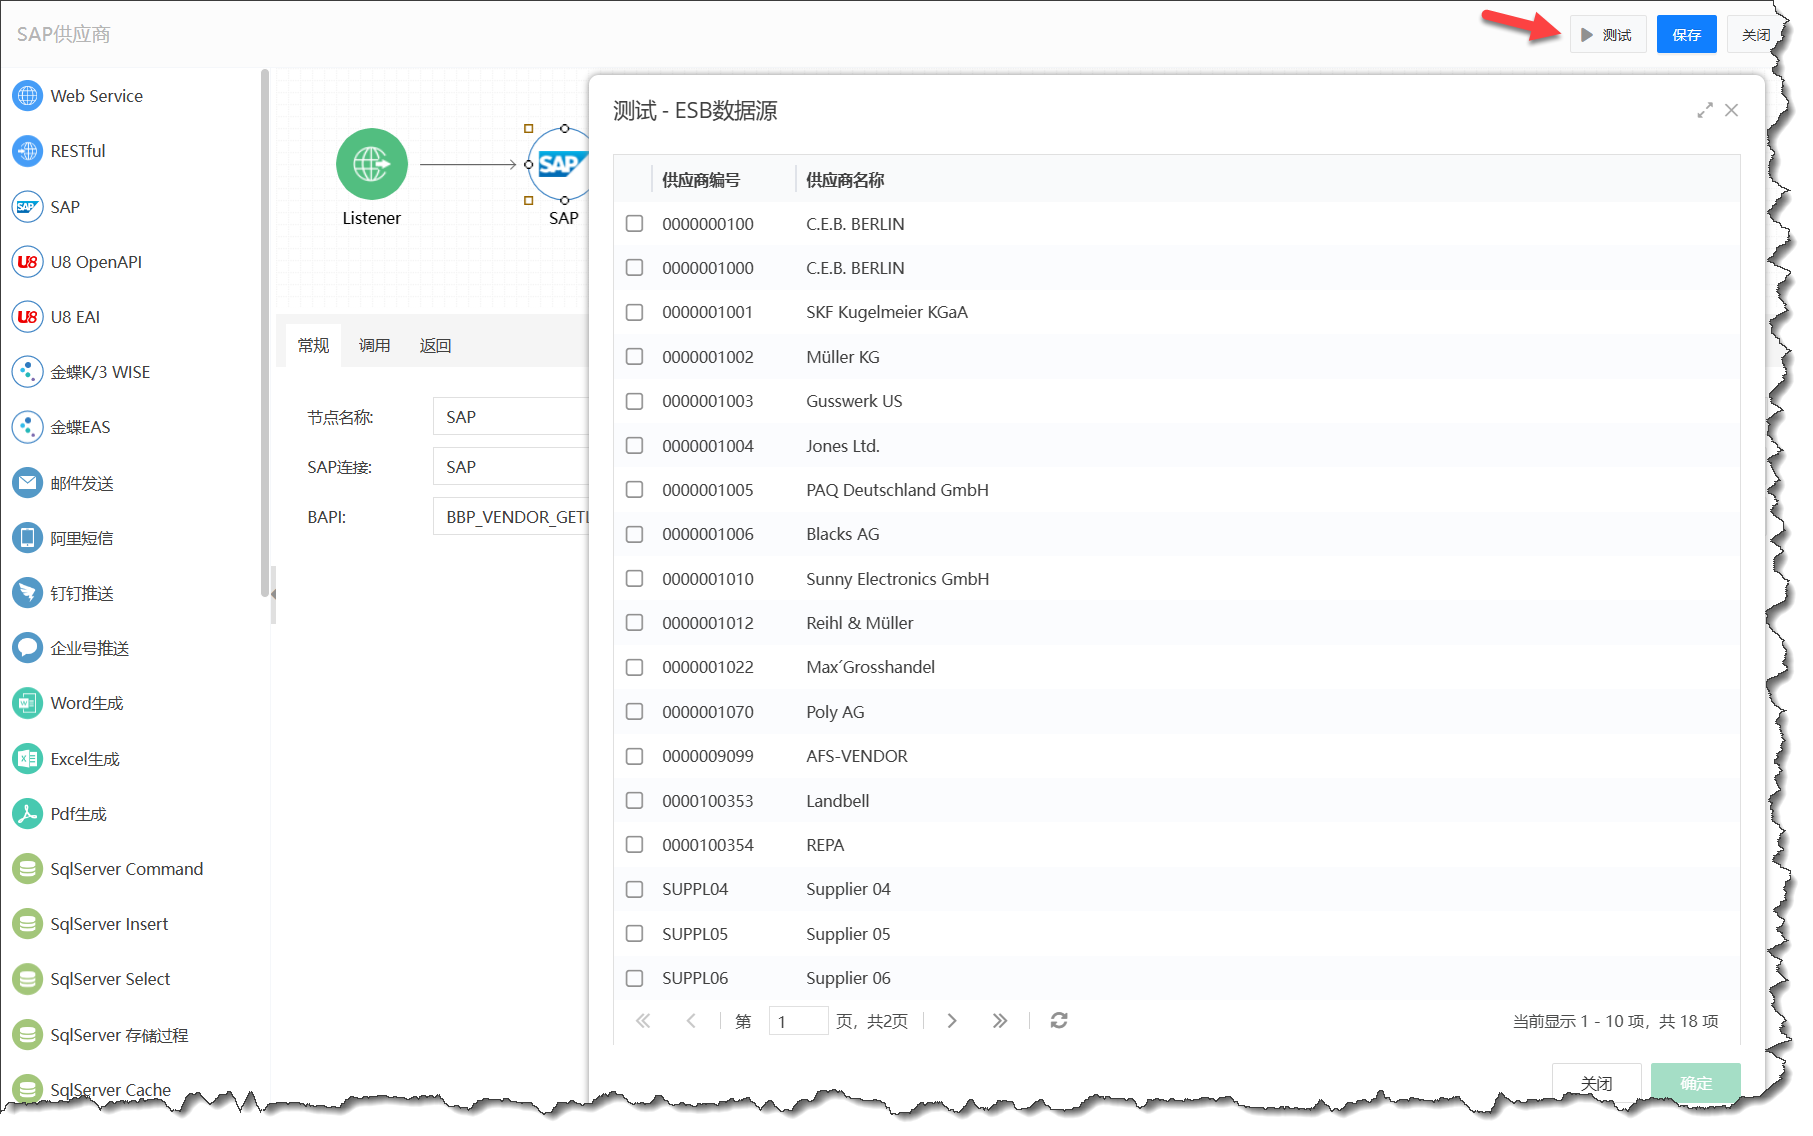1813x1136 pixels.
Task: Jump to the last results page
Action: (x=999, y=1021)
